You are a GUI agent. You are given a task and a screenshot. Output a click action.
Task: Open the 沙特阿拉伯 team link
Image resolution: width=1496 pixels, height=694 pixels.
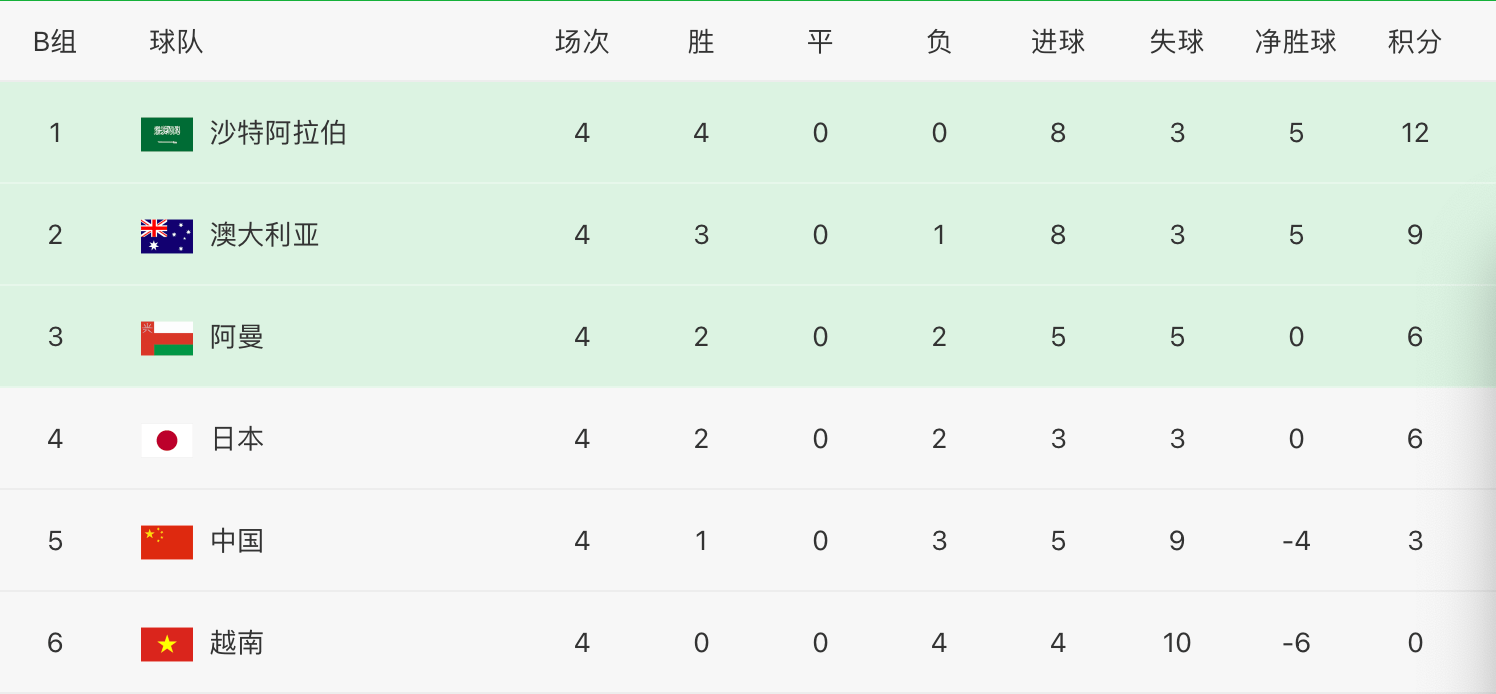(278, 133)
